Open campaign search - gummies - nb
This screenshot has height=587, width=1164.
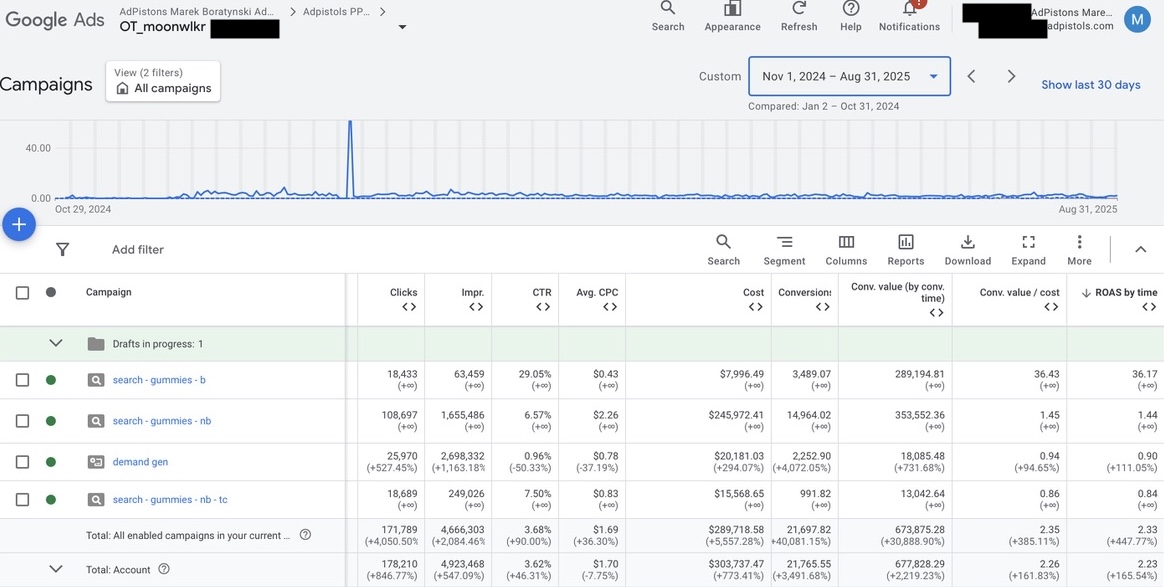(x=162, y=421)
